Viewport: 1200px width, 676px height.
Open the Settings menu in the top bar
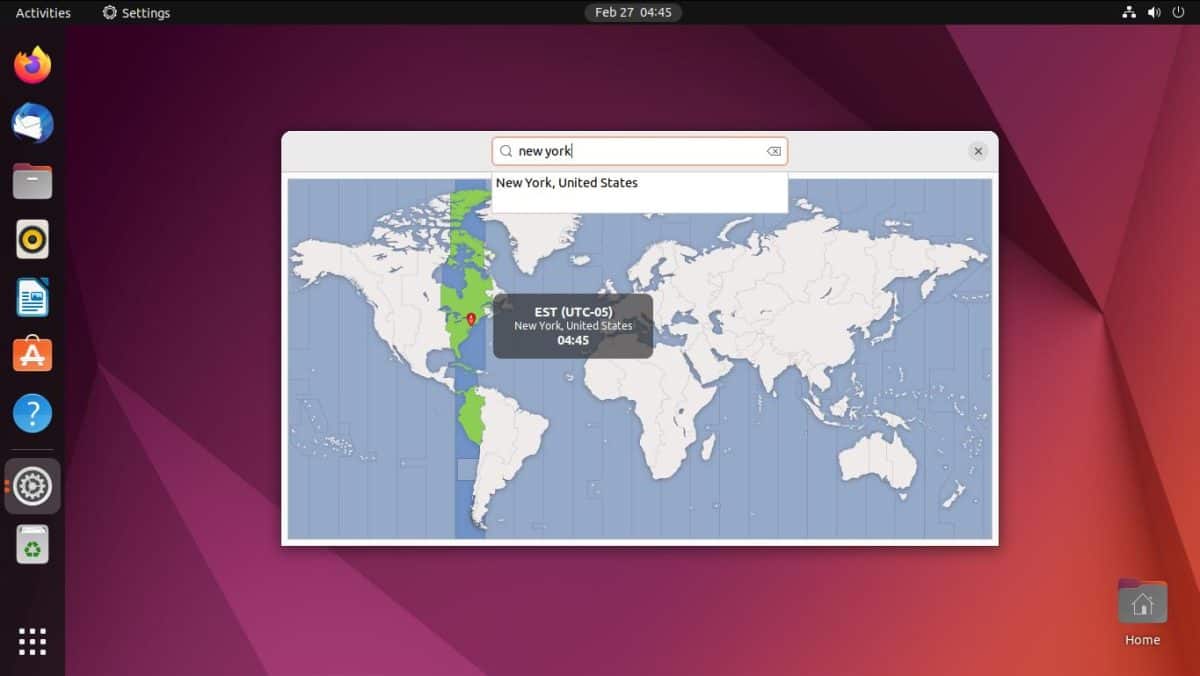click(x=135, y=12)
